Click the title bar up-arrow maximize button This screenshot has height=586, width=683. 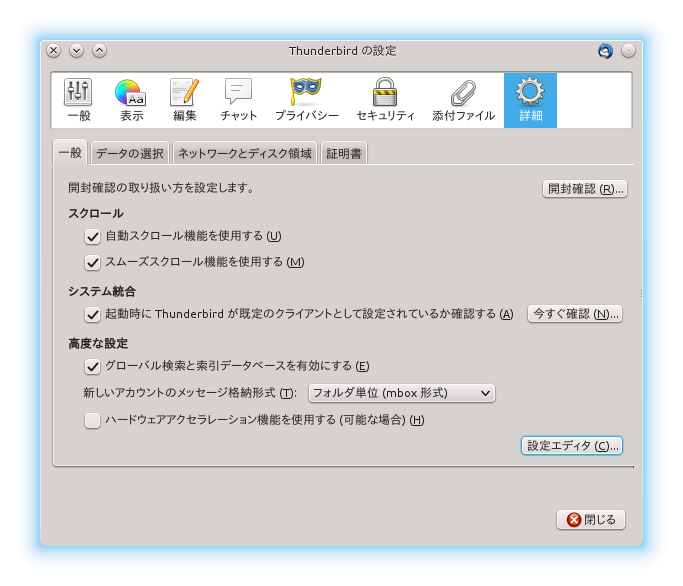click(x=99, y=51)
